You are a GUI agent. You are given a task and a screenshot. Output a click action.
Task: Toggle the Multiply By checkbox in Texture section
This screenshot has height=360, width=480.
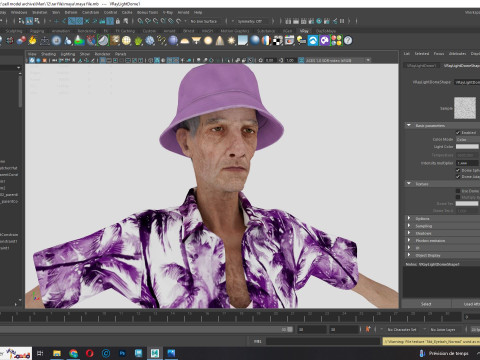(x=458, y=197)
